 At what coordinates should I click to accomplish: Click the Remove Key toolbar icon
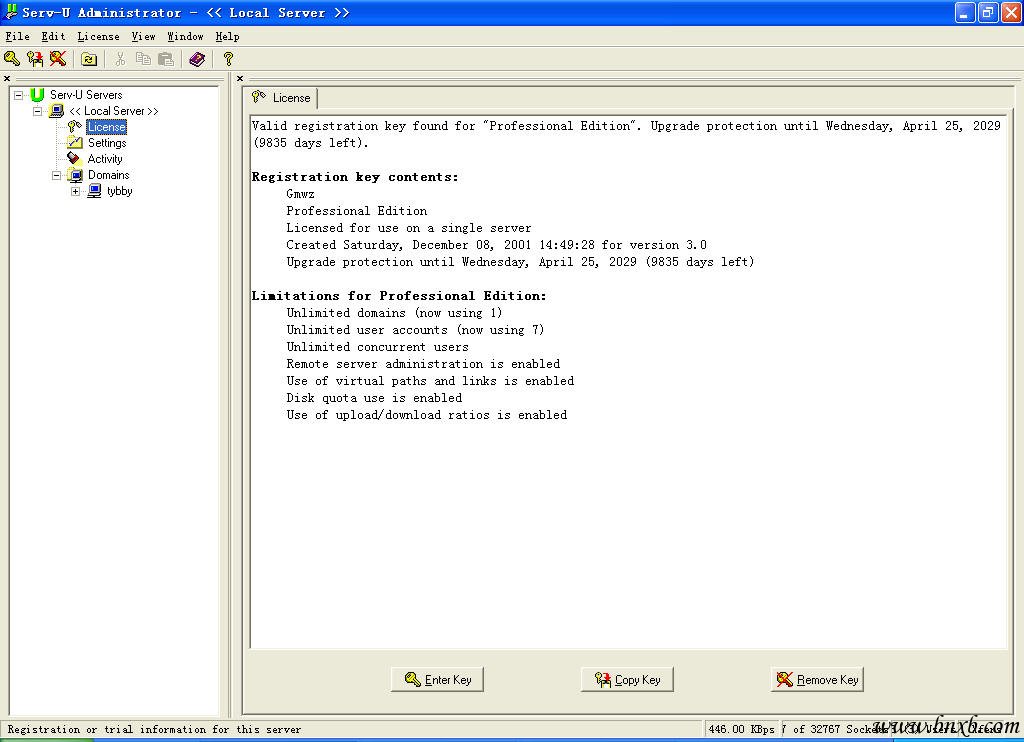click(58, 59)
